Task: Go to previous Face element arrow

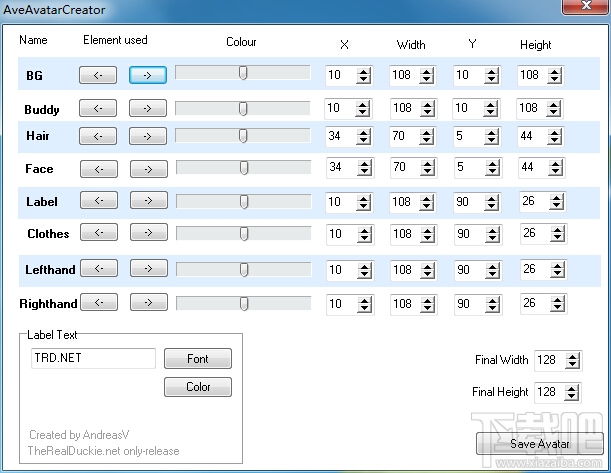Action: tap(99, 169)
